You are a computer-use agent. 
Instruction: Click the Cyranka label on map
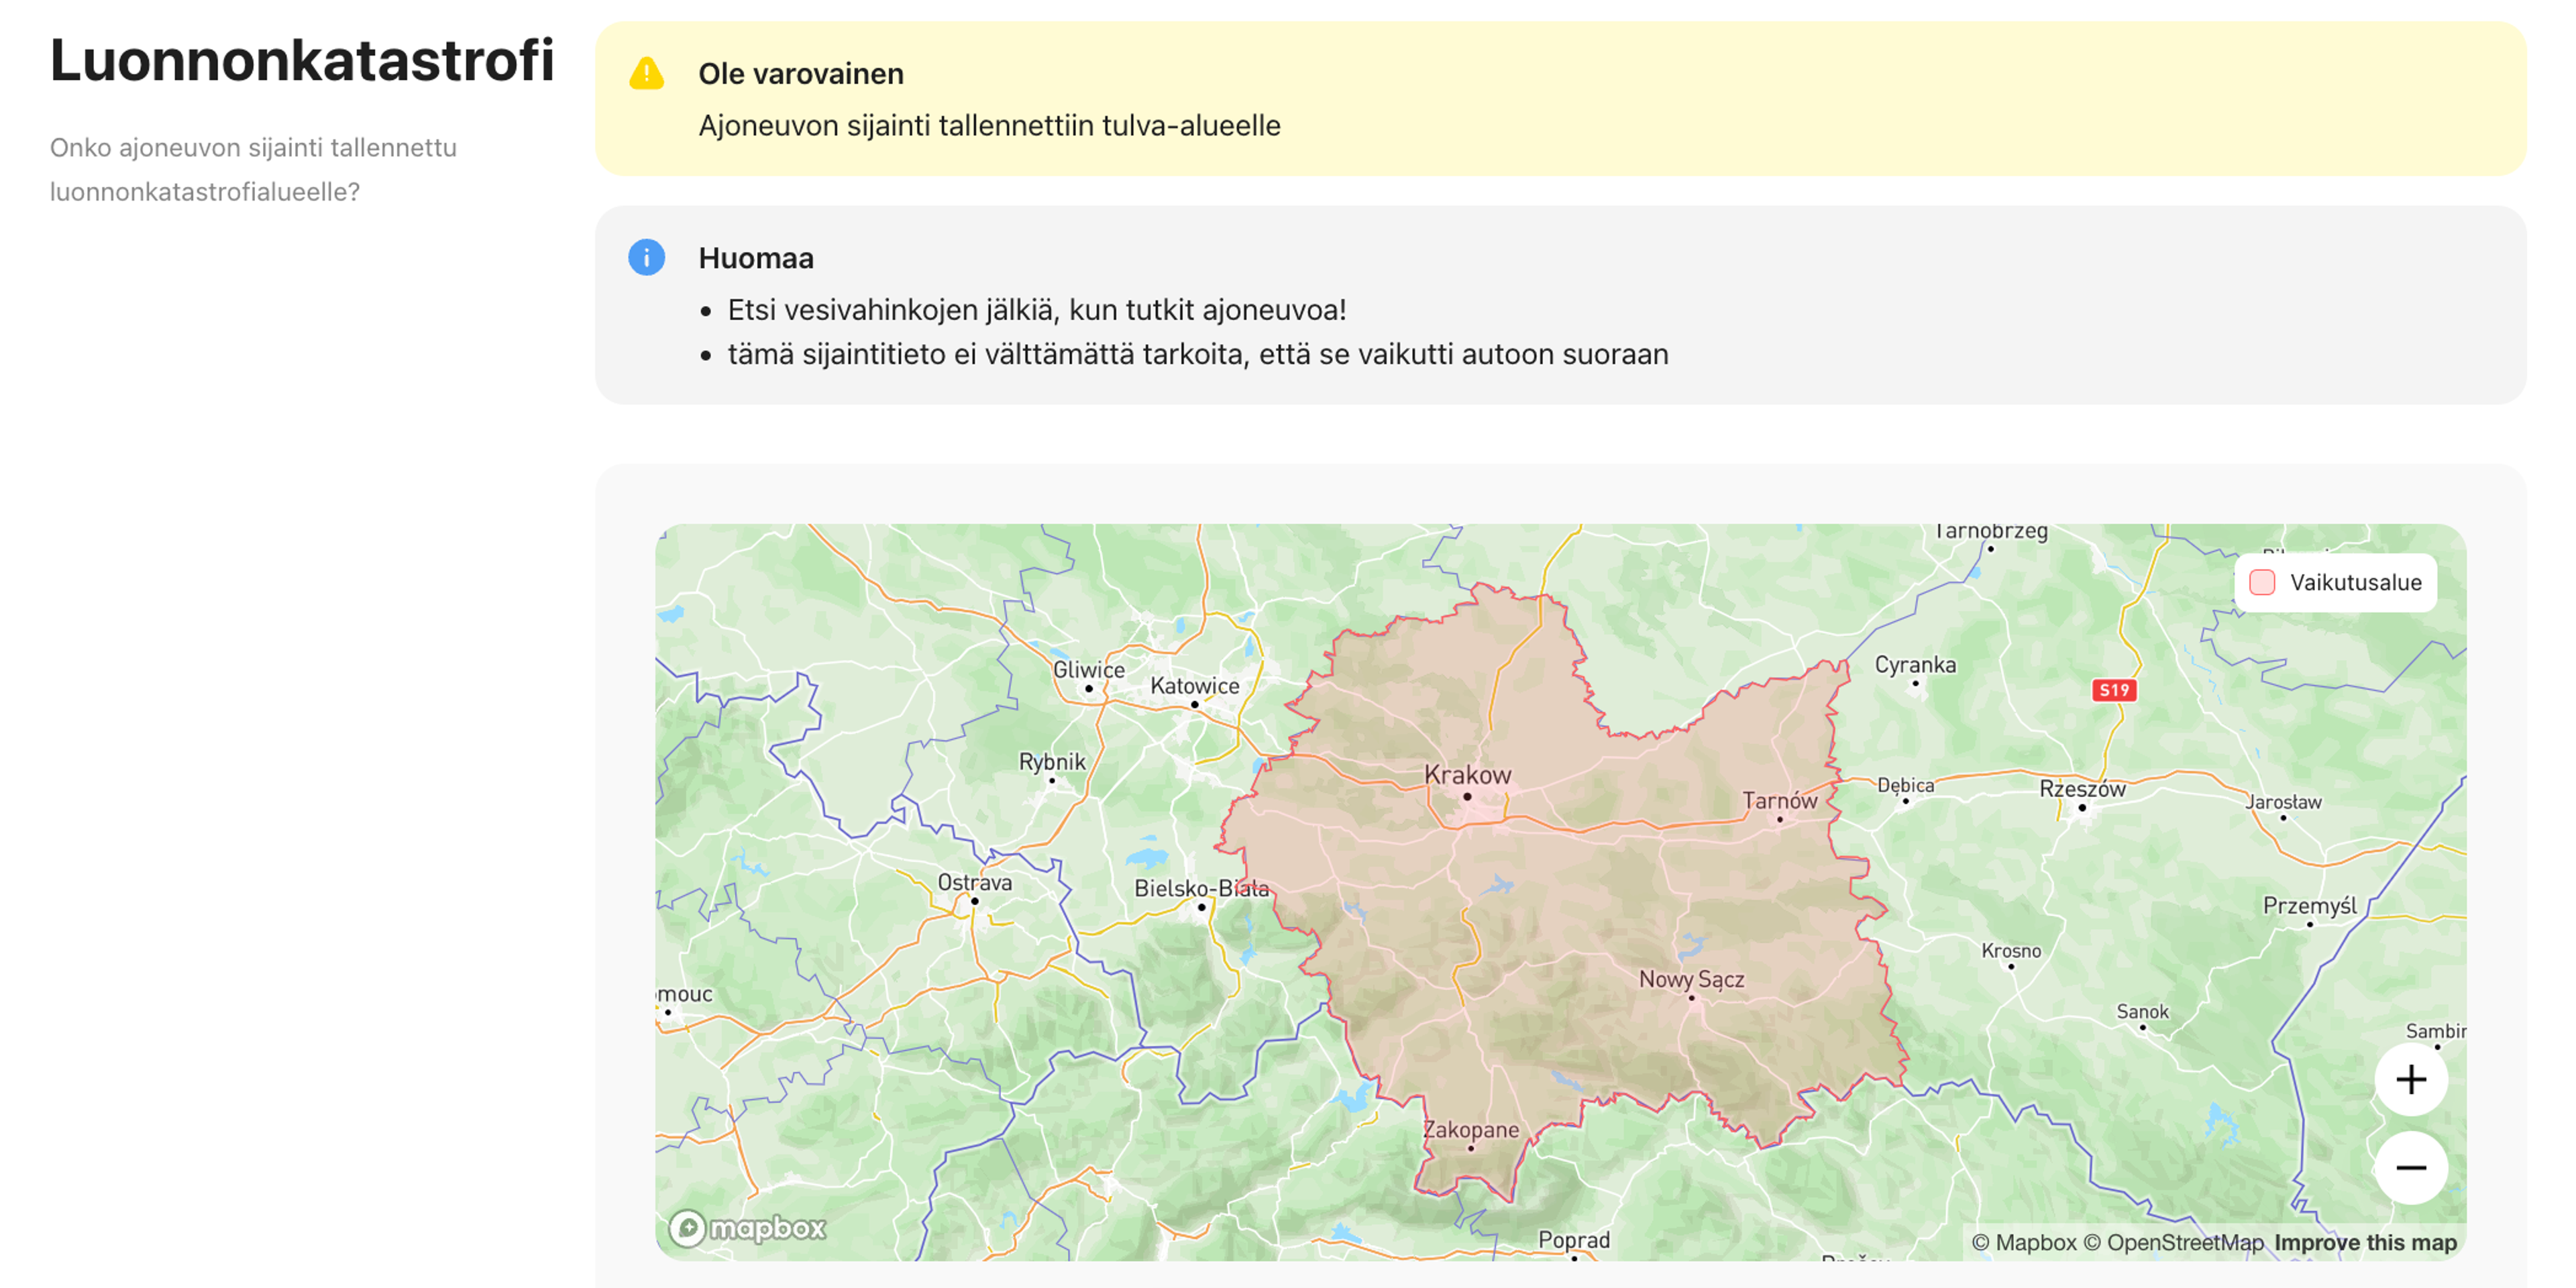pos(1914,665)
